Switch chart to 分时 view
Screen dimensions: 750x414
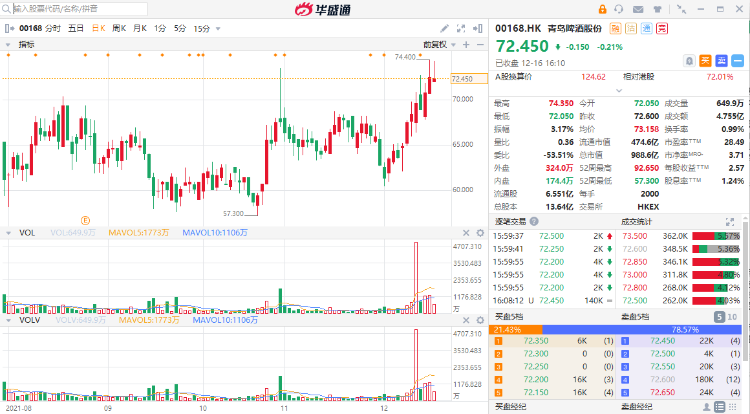pyautogui.click(x=53, y=28)
